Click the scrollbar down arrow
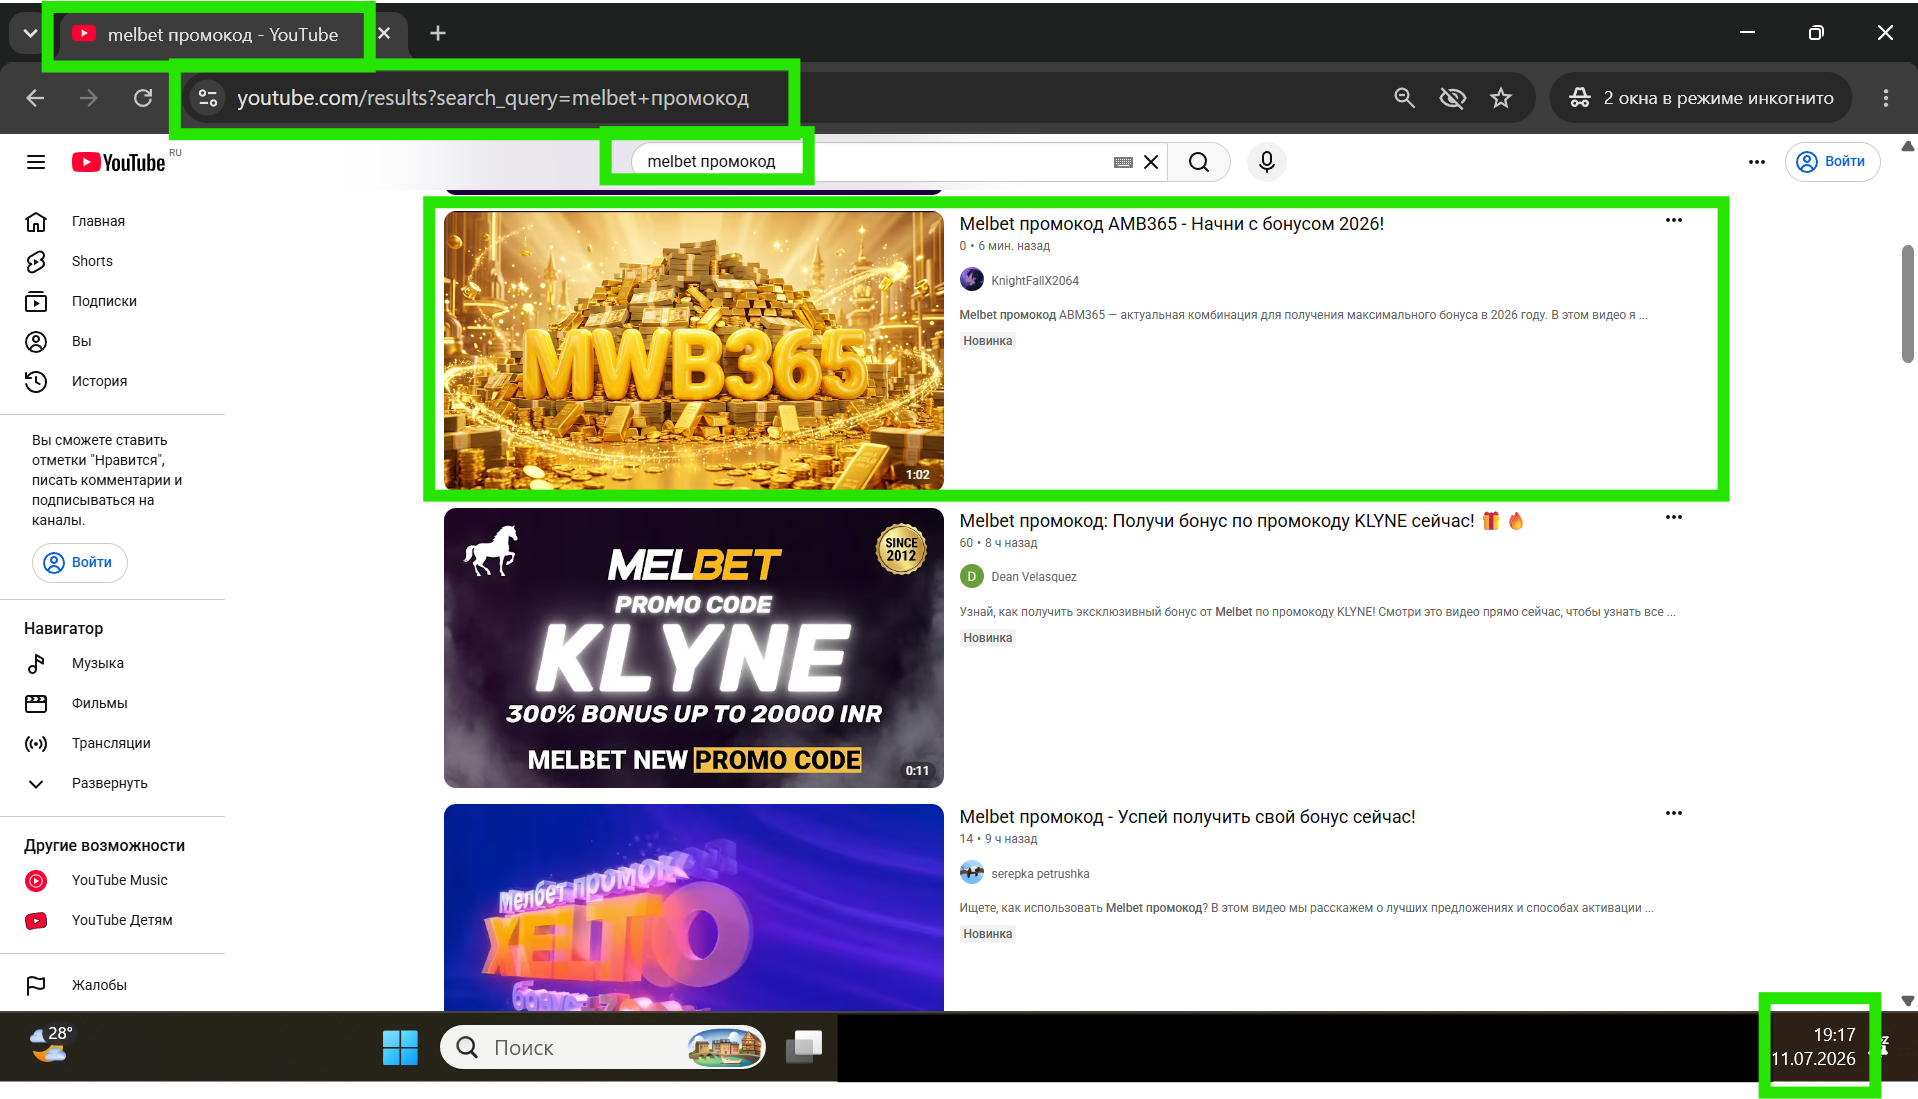Viewport: 1918px width, 1099px height. coord(1908,1001)
